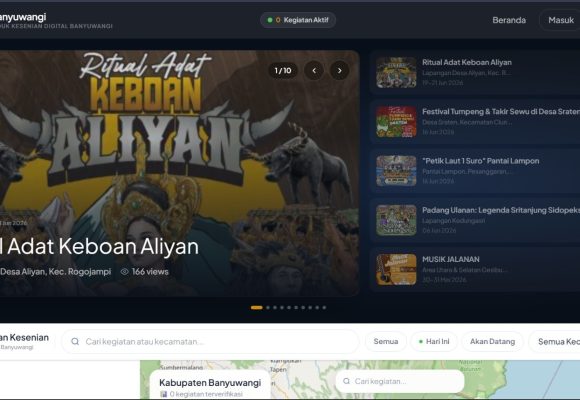Screen dimensions: 580x400
Task: Open the Beranda menu item
Action: click(509, 20)
